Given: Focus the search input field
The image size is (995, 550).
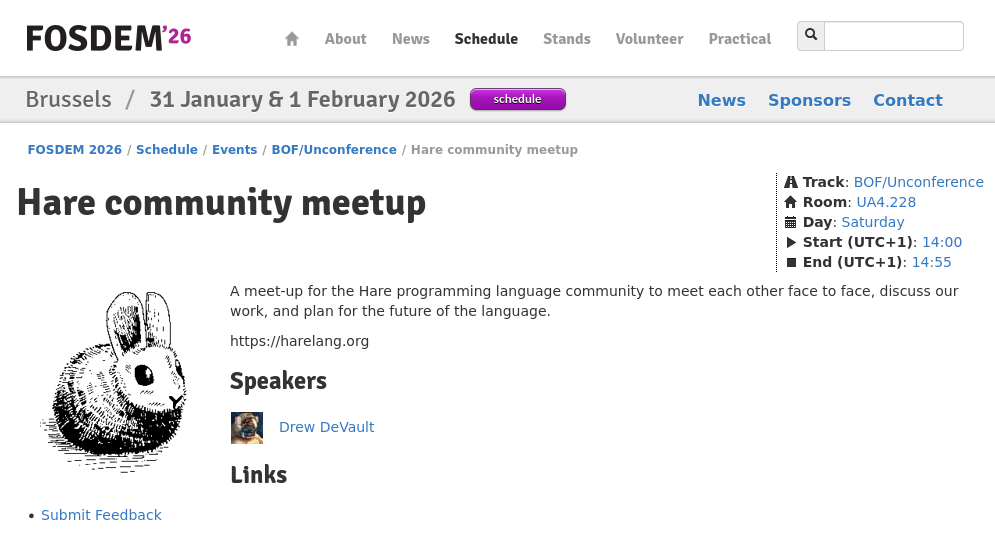Looking at the screenshot, I should point(893,36).
